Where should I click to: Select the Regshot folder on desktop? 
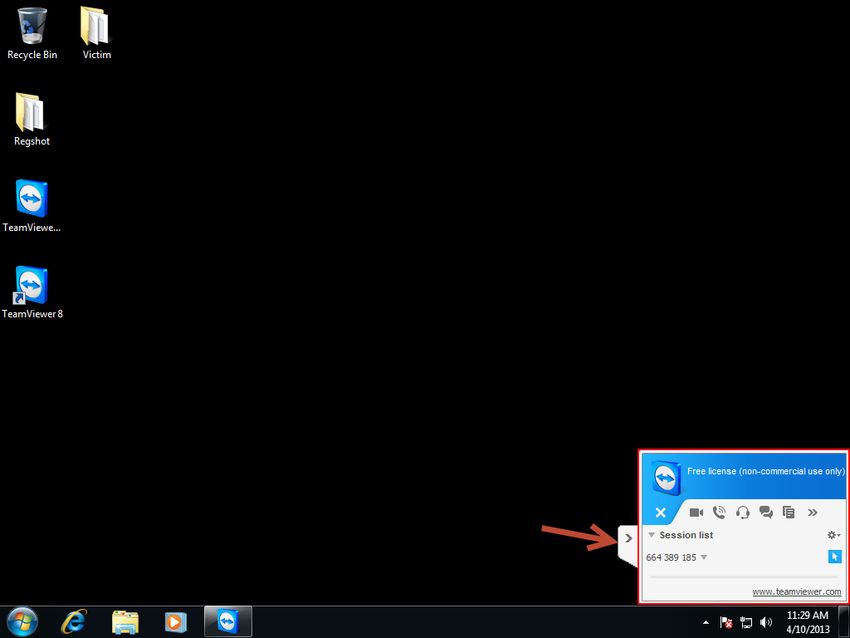(31, 119)
